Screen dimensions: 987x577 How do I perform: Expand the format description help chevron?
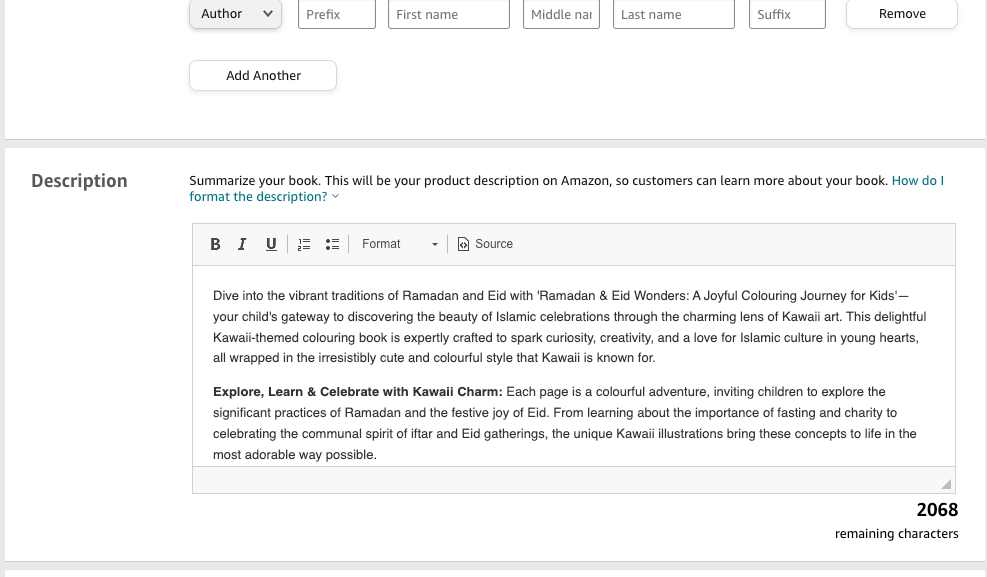pyautogui.click(x=336, y=196)
